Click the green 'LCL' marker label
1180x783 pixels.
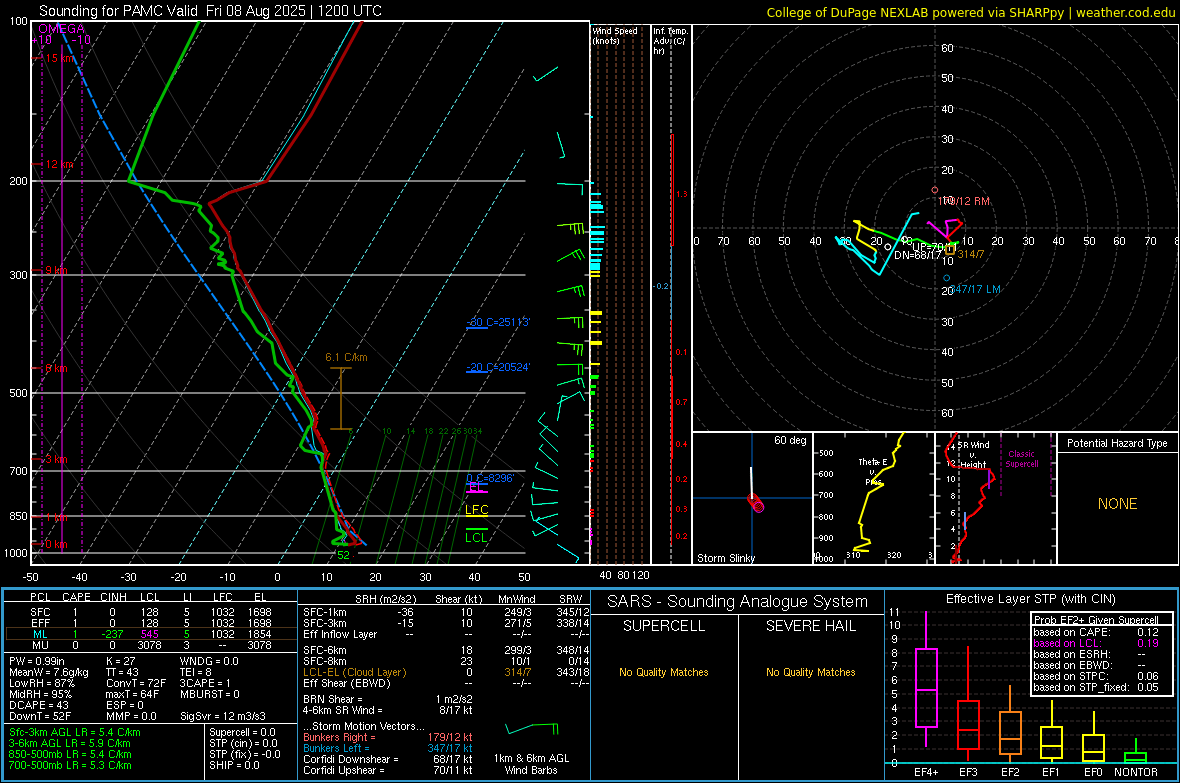point(476,537)
